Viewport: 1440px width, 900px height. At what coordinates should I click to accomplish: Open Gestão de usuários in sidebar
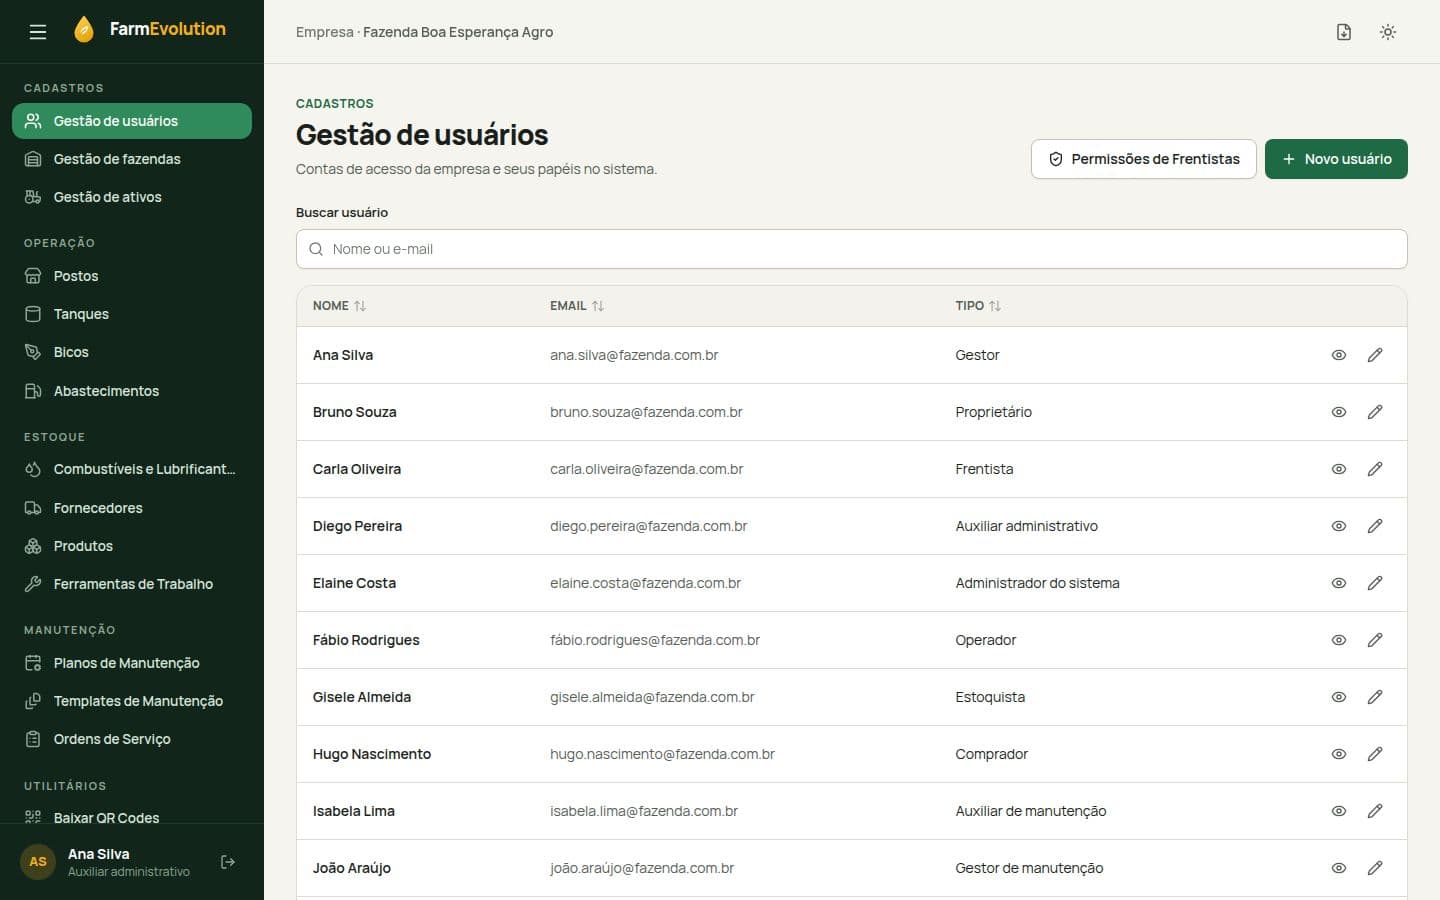132,121
